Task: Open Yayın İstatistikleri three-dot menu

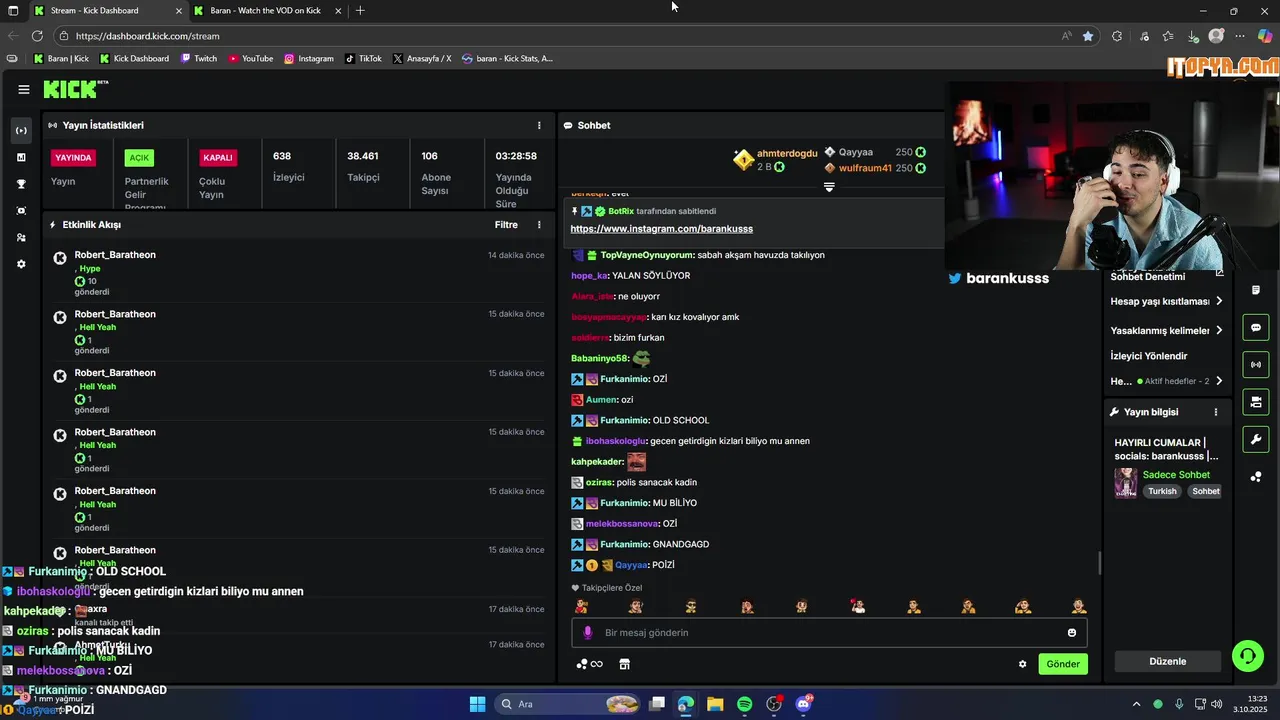Action: pyautogui.click(x=539, y=125)
